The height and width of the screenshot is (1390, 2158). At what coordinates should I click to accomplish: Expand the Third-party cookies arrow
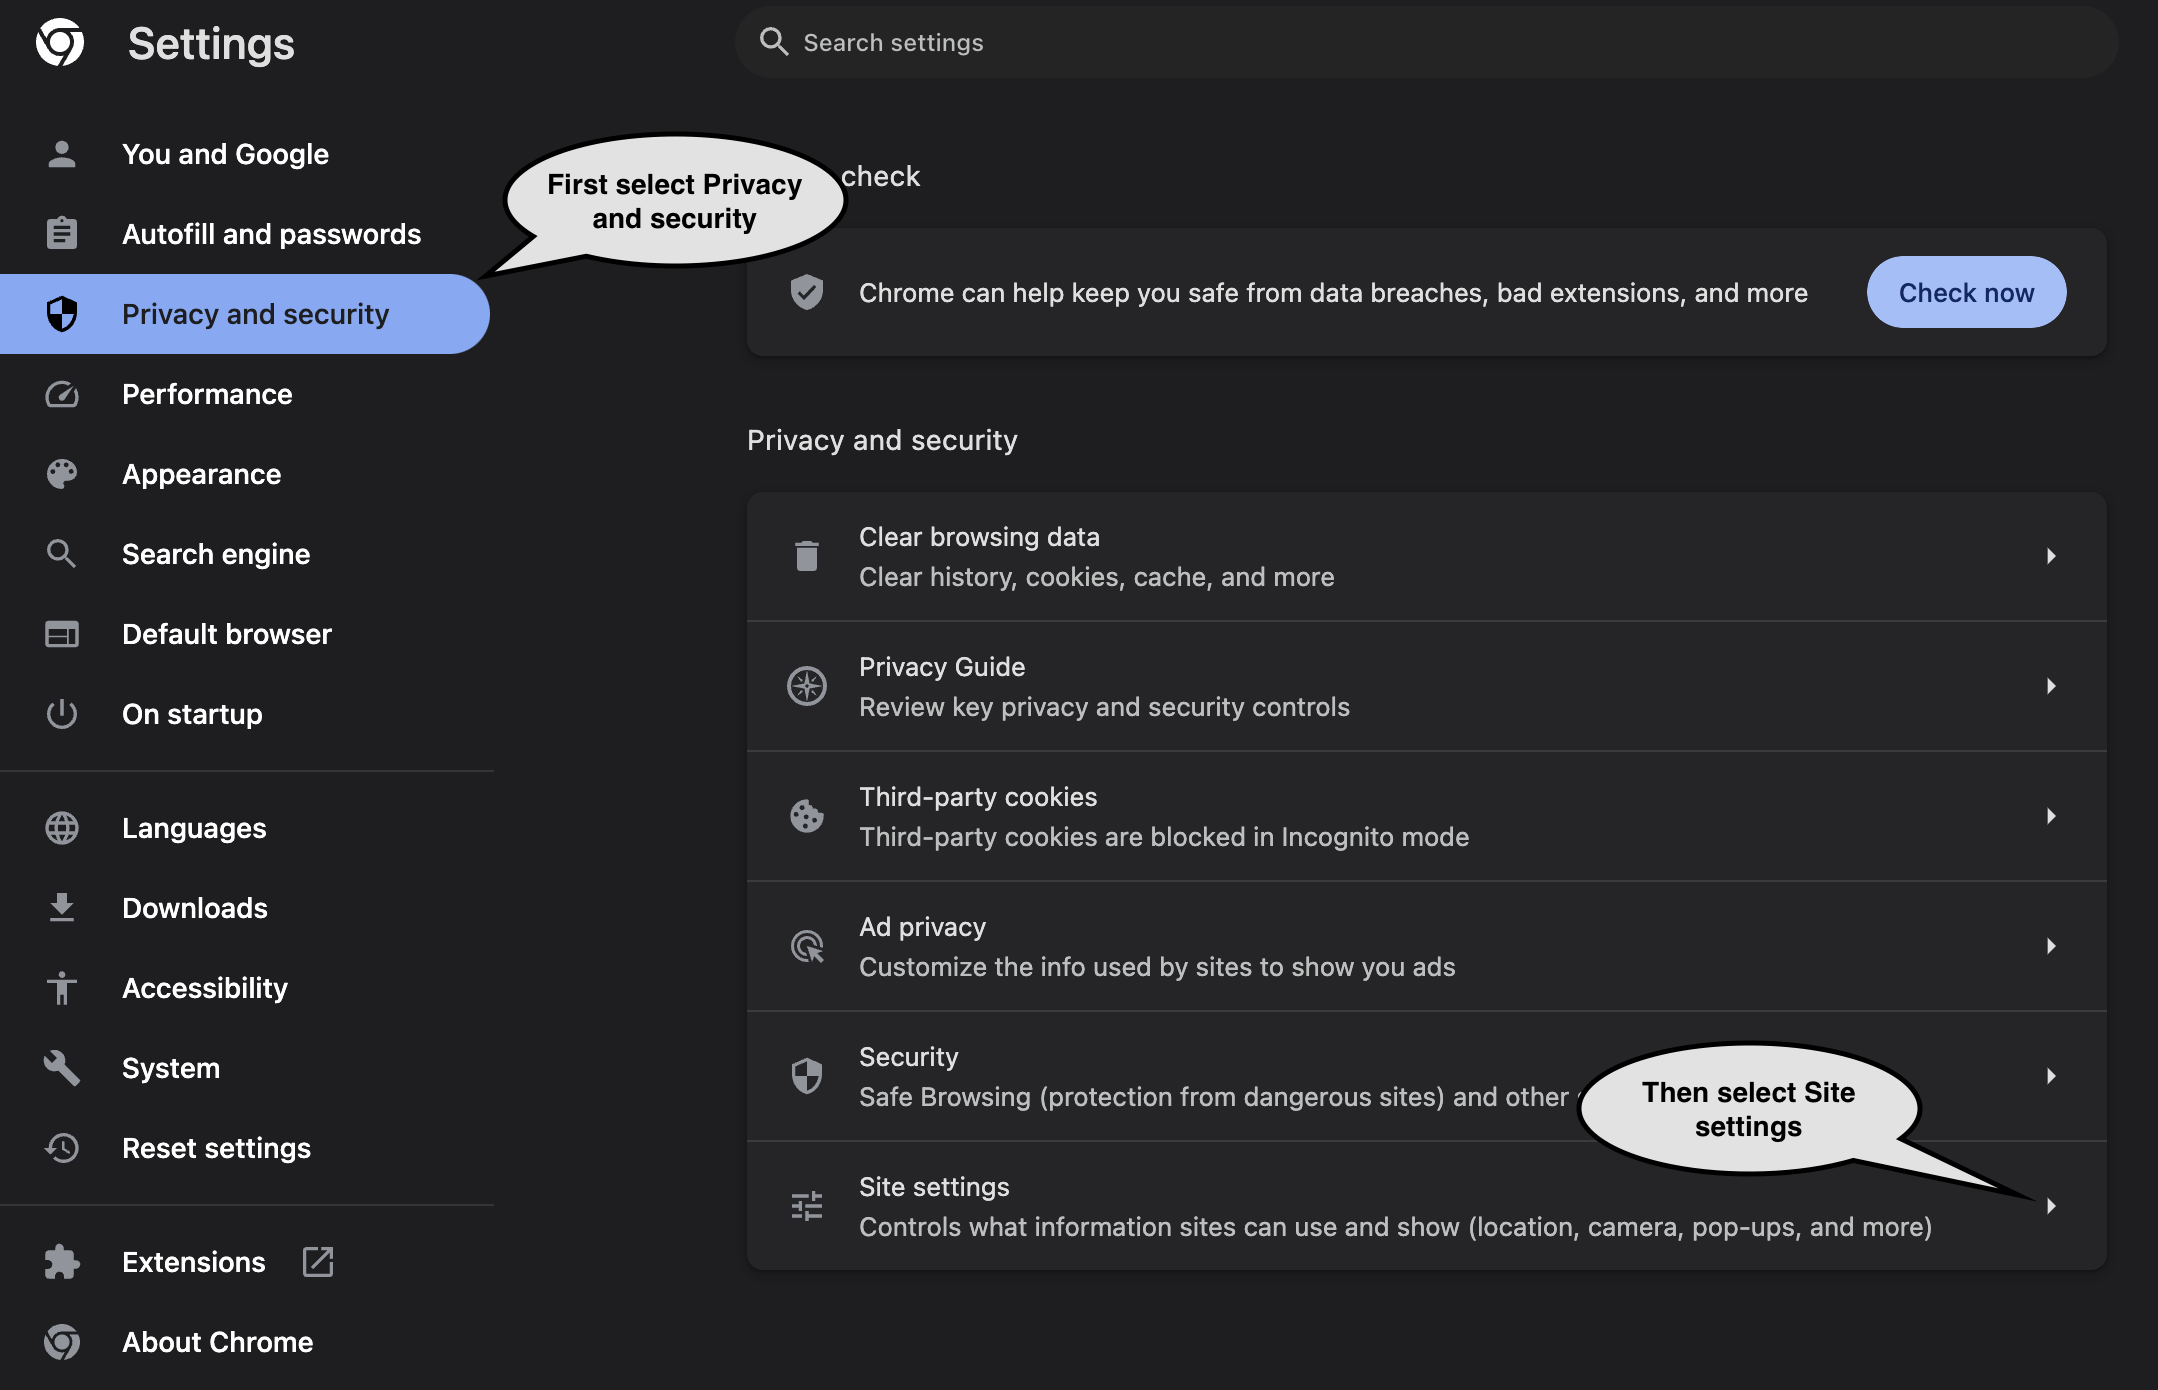tap(2050, 816)
